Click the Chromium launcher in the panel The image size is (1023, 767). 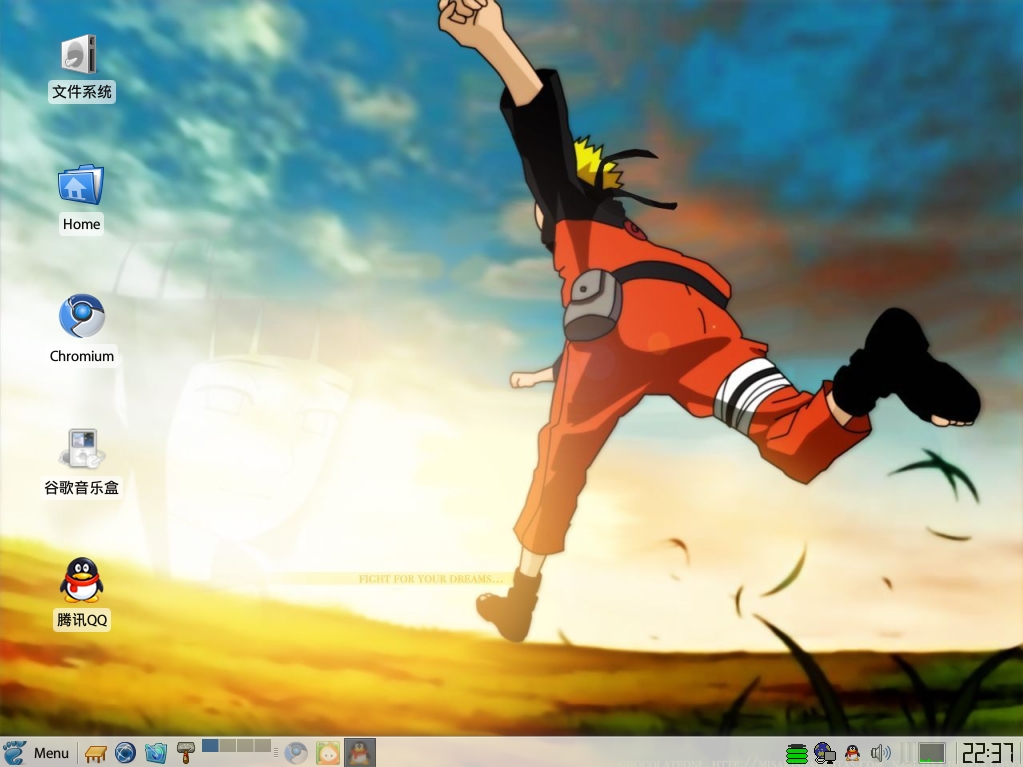click(x=296, y=753)
